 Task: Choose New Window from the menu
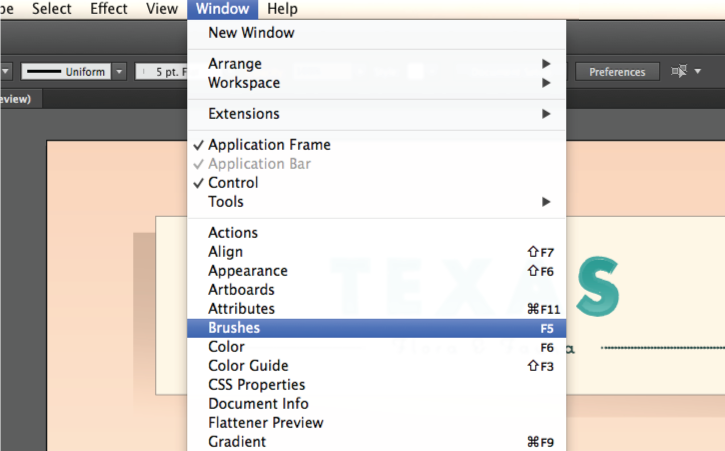pyautogui.click(x=376, y=33)
